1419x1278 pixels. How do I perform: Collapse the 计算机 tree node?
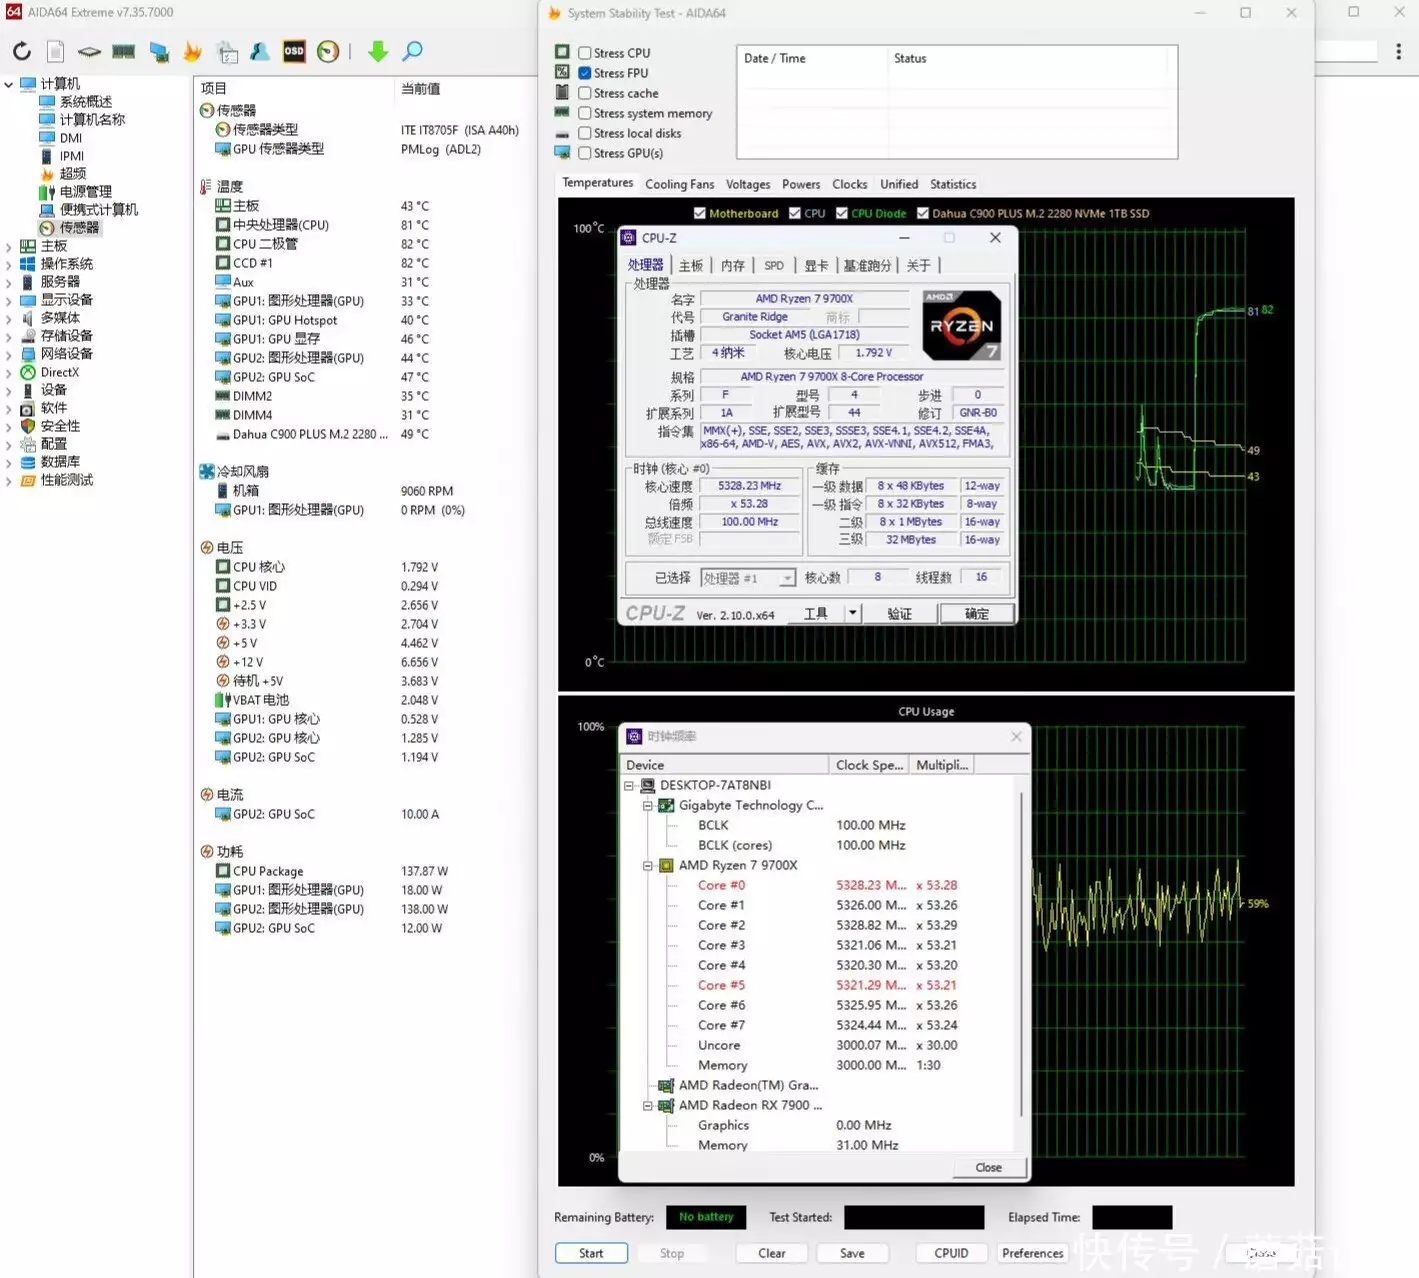coord(9,84)
